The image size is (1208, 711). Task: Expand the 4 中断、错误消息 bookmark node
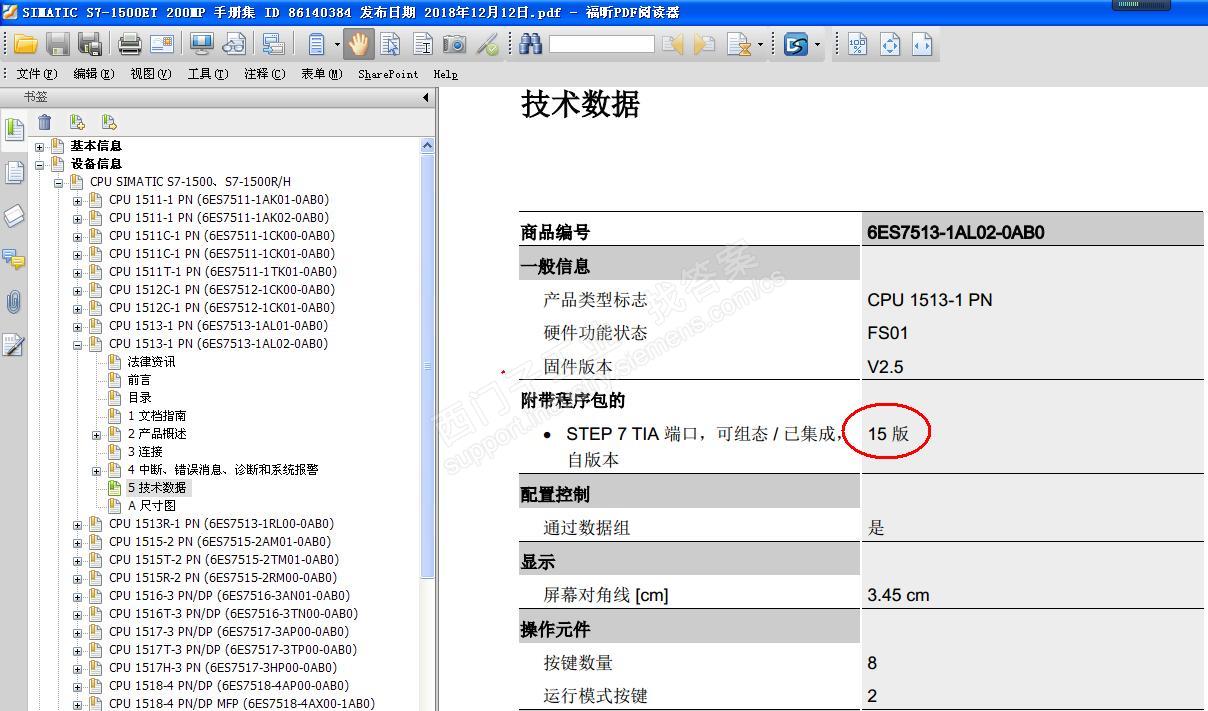(x=97, y=471)
